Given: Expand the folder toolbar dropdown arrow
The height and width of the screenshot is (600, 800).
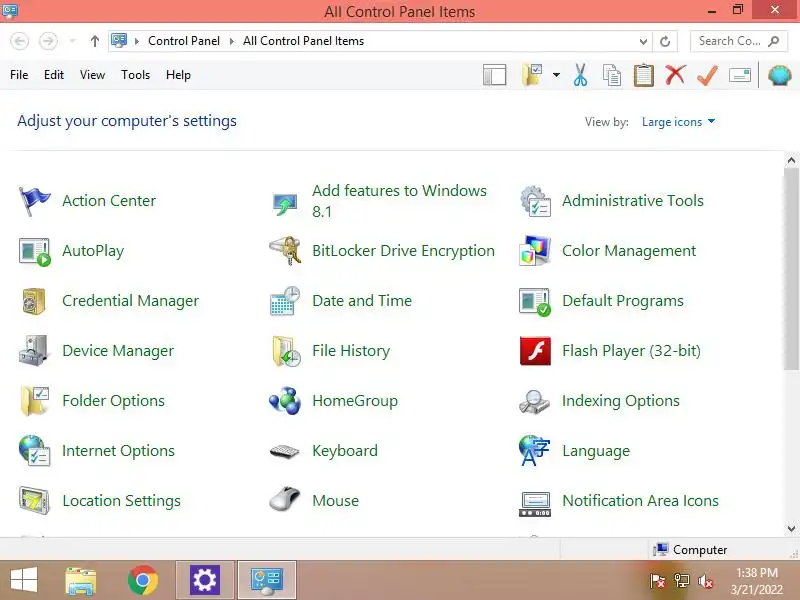Looking at the screenshot, I should coord(556,75).
